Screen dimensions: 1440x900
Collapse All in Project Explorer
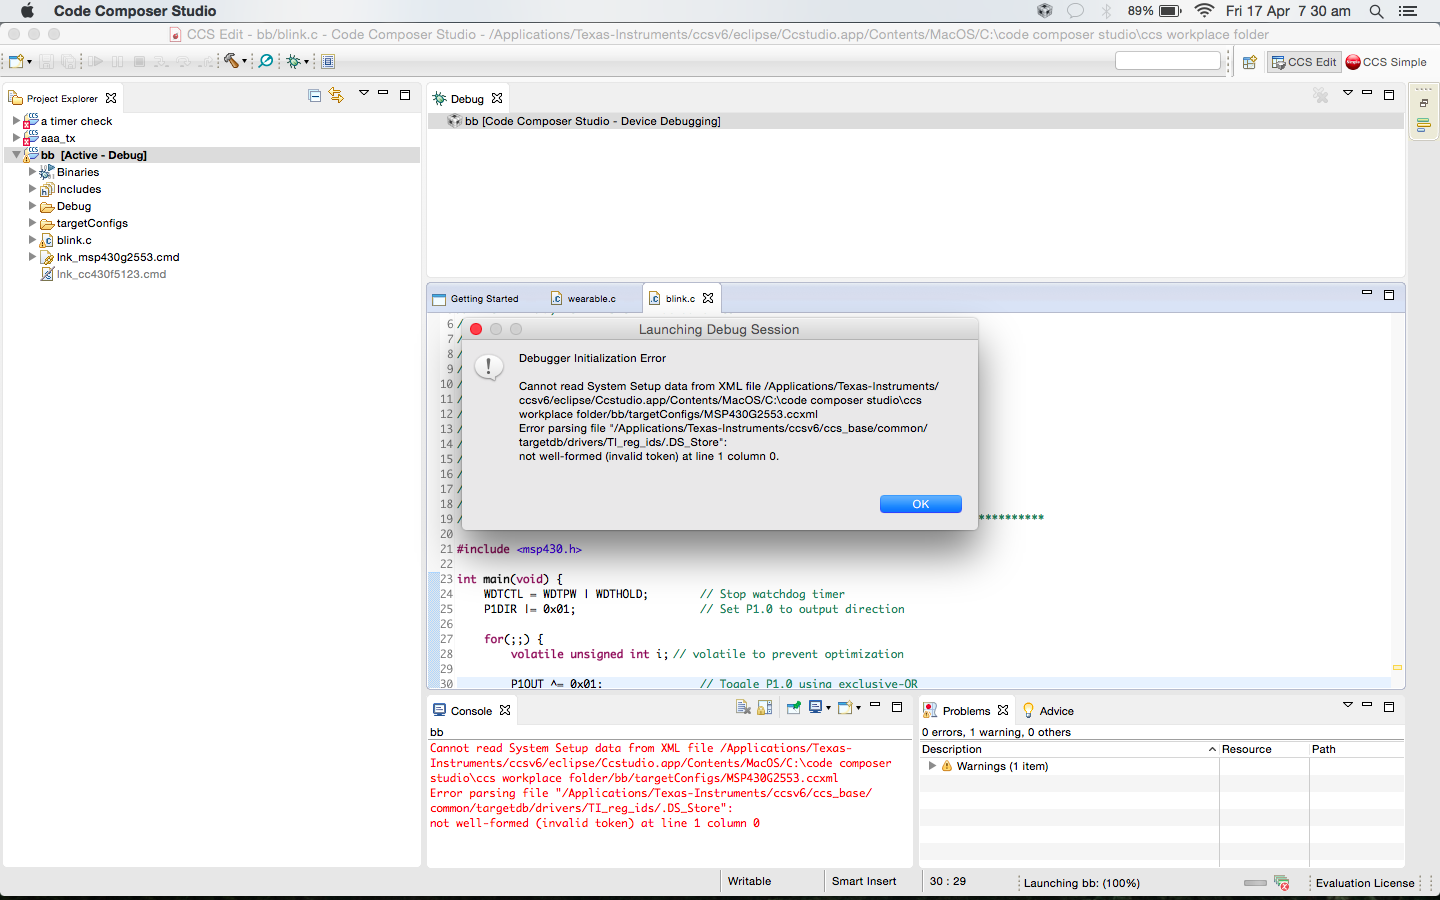pos(315,96)
